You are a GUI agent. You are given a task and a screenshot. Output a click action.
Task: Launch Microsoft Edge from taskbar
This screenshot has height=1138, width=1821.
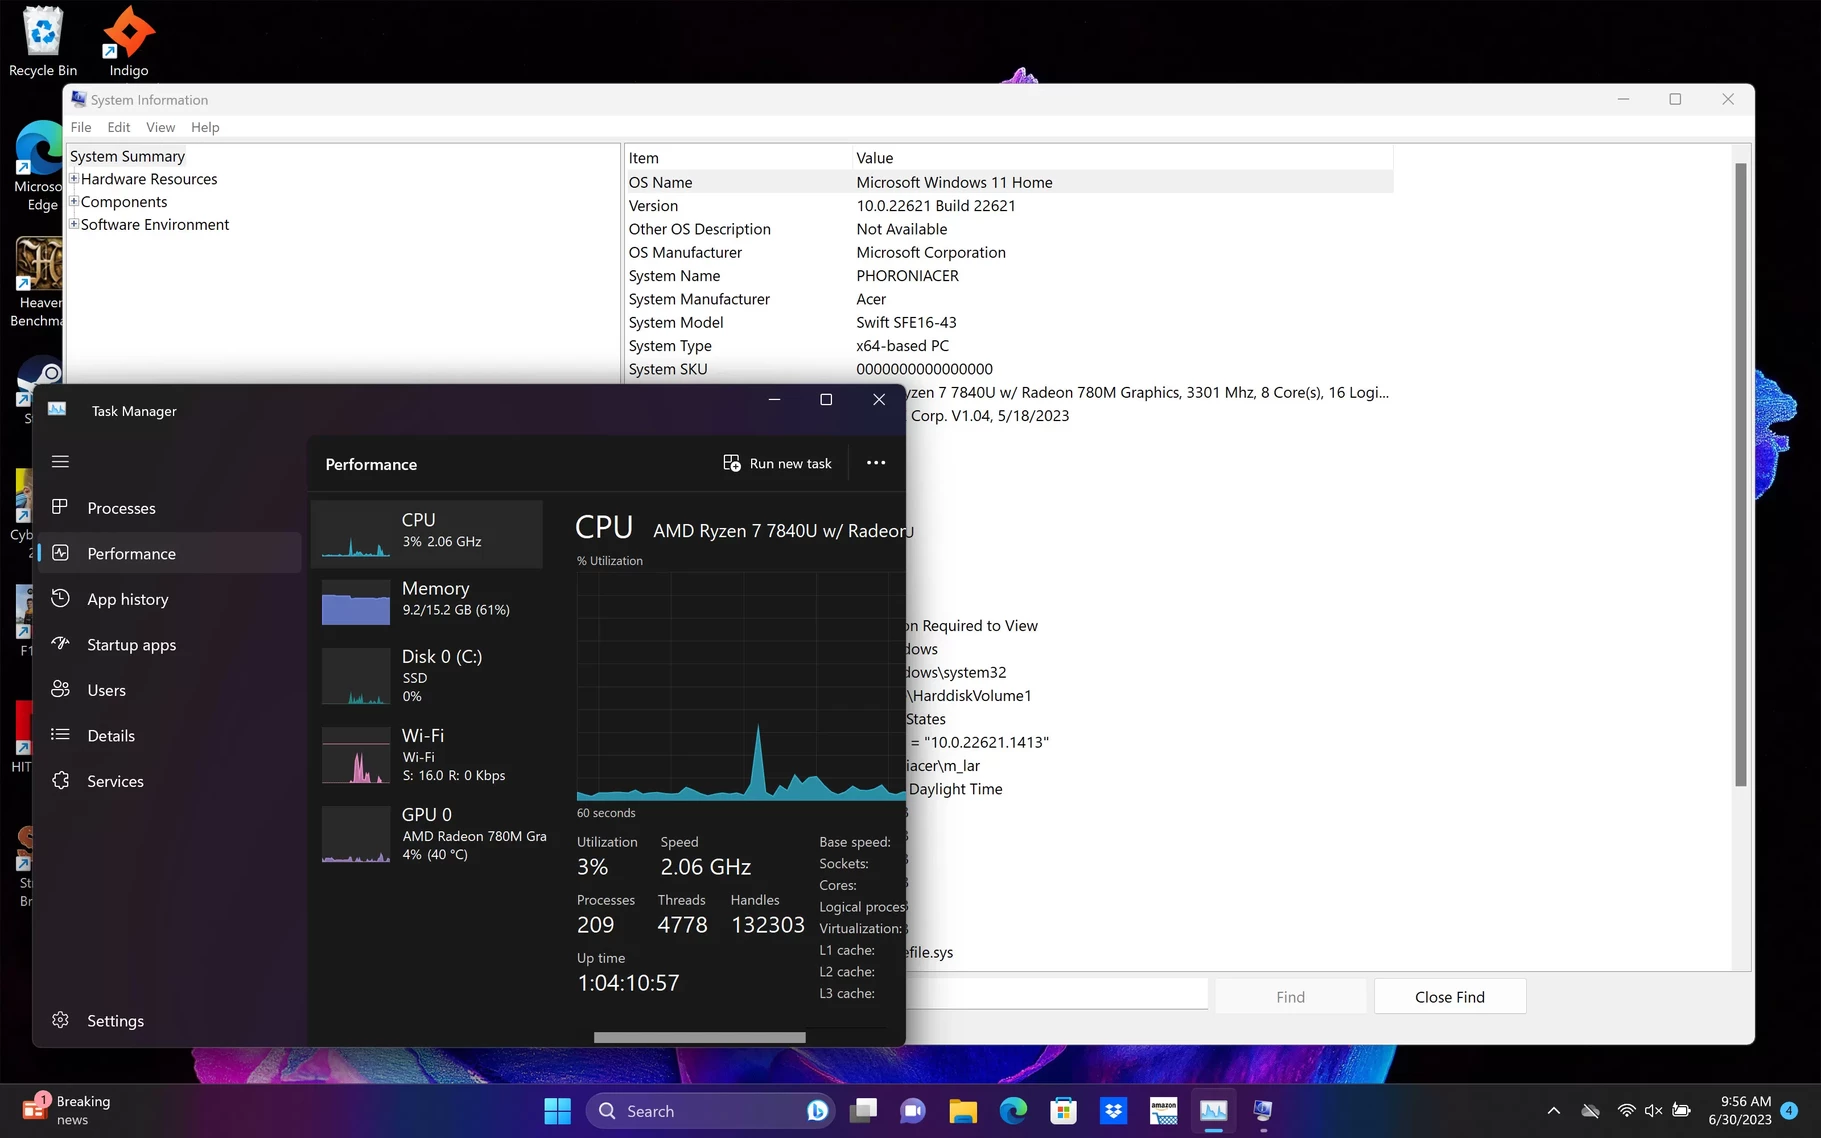click(1013, 1111)
